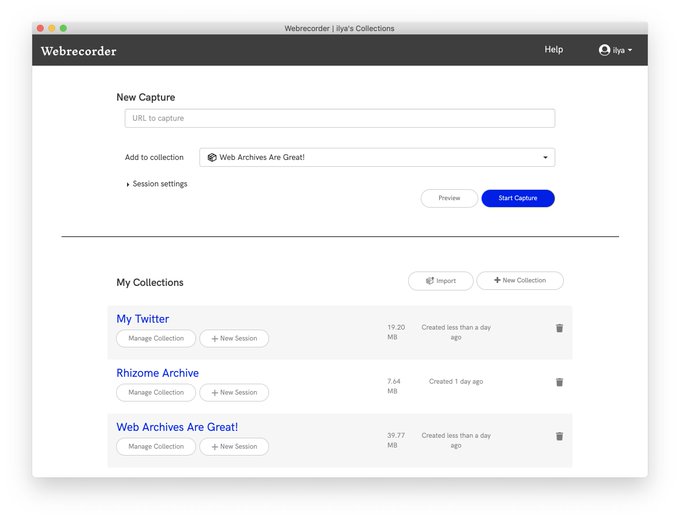680x520 pixels.
Task: Click the New Capture heading
Action: tap(146, 97)
